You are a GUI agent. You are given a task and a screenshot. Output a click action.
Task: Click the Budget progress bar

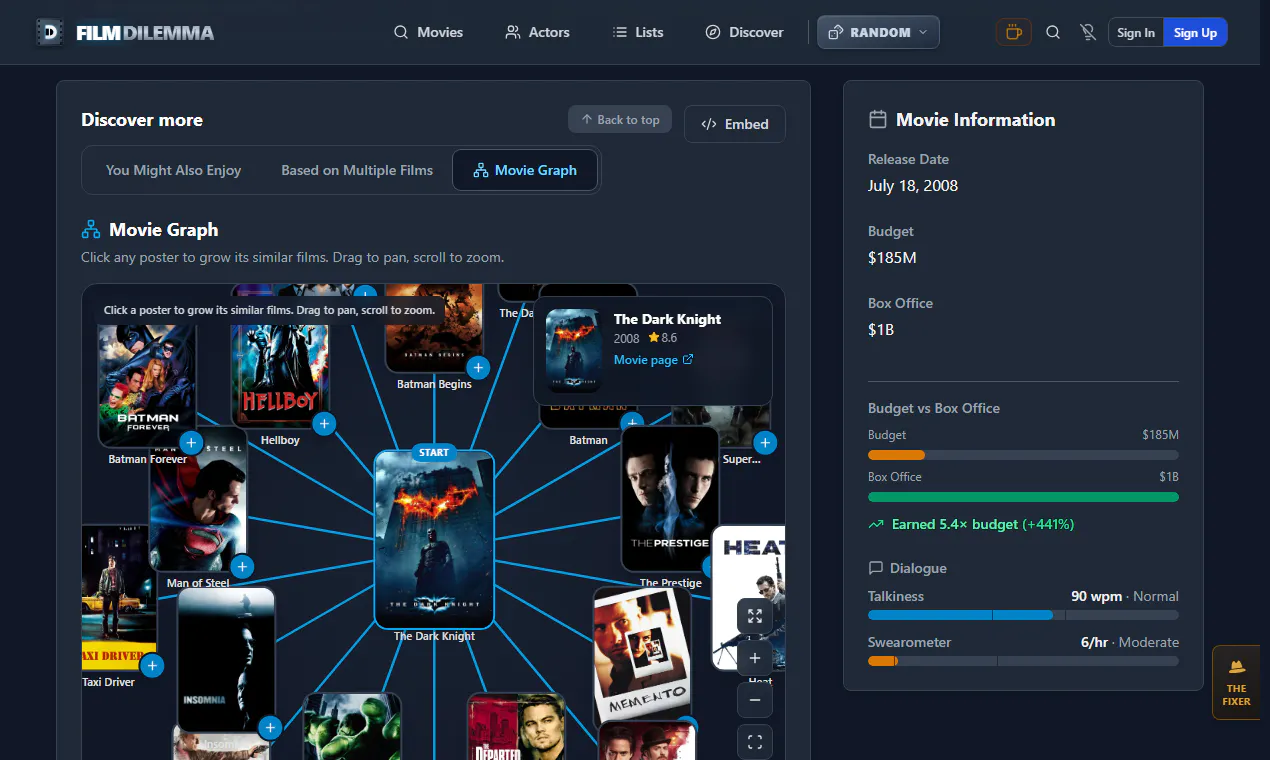1023,455
